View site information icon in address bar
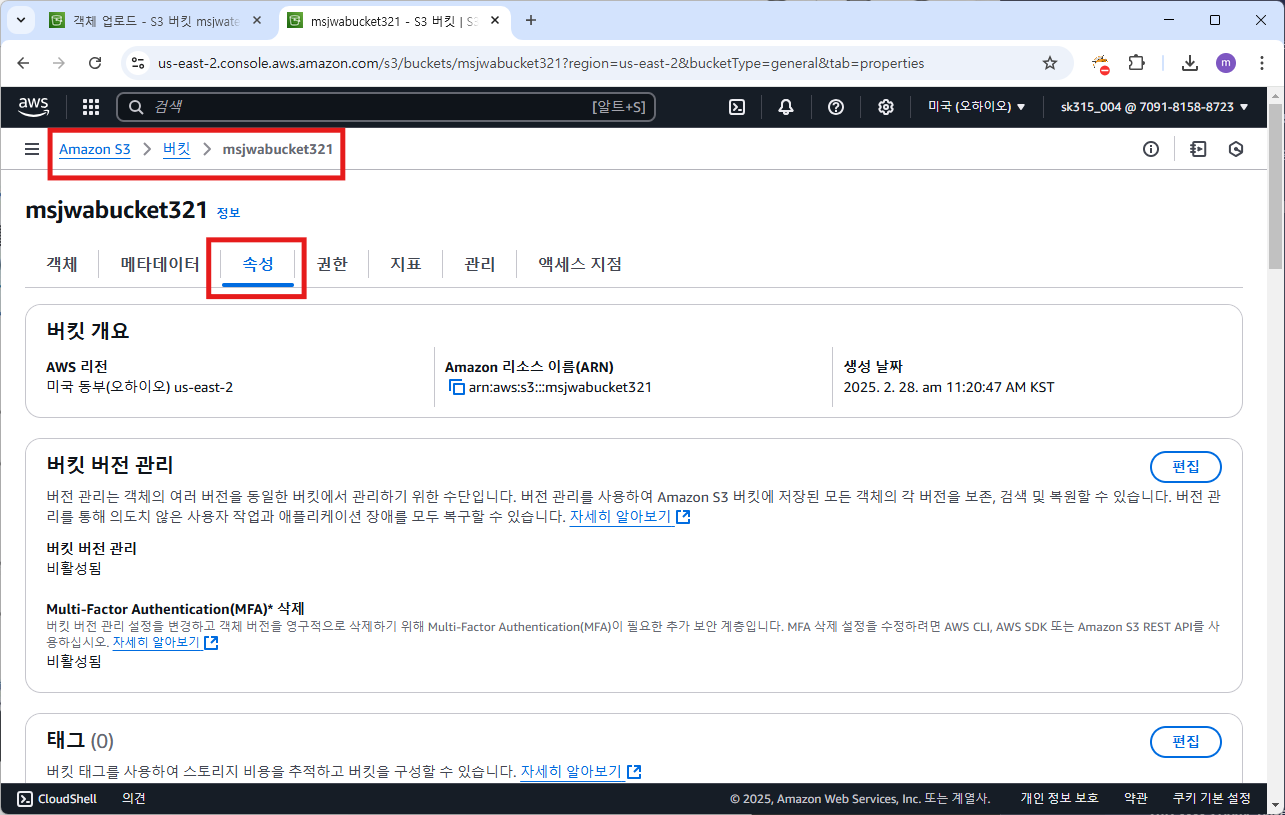The height and width of the screenshot is (815, 1285). point(138,63)
